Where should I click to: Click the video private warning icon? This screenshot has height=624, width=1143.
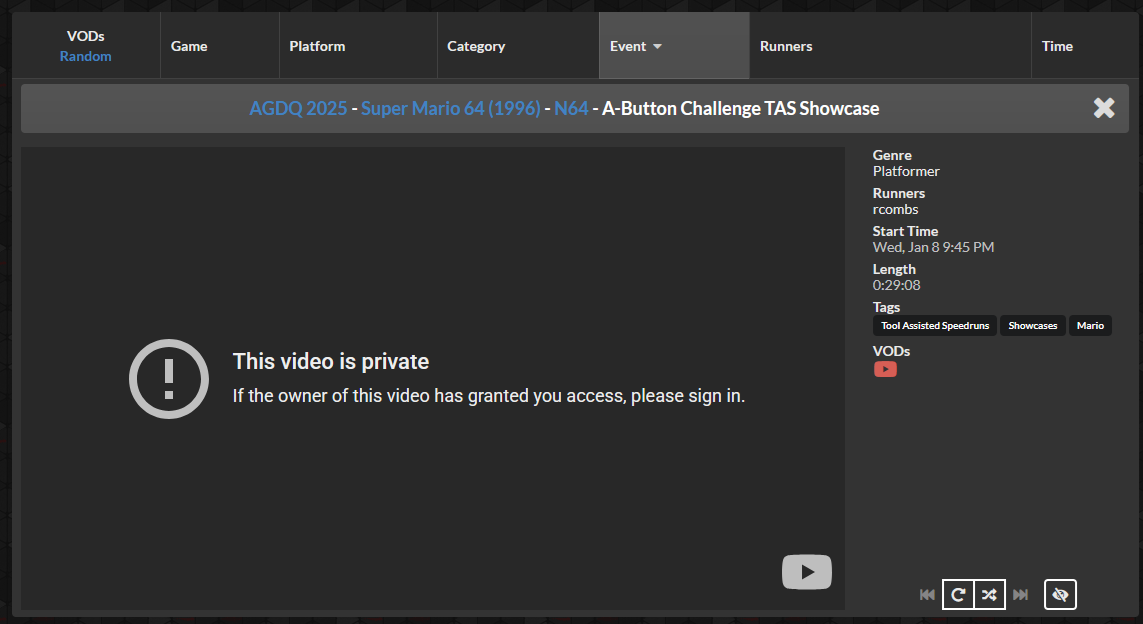(x=169, y=379)
